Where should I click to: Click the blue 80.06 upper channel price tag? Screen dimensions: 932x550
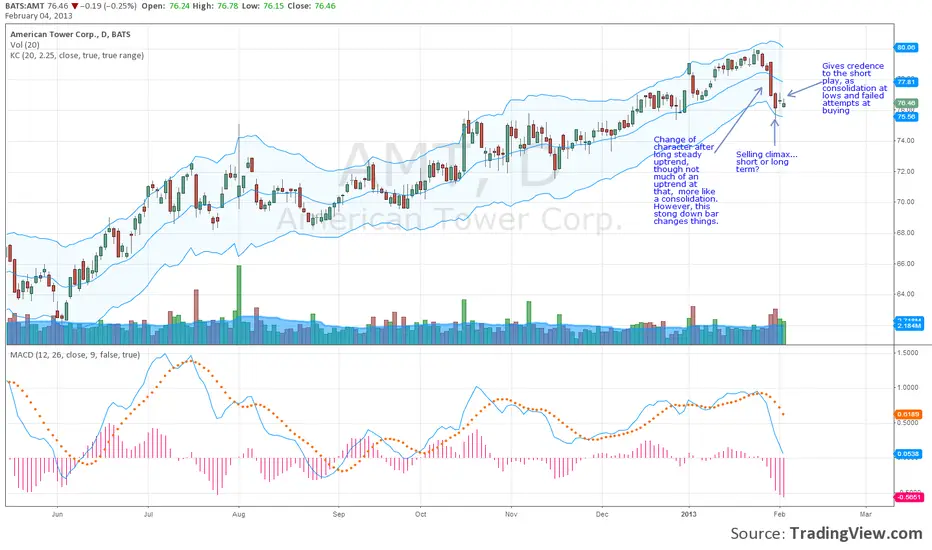[906, 47]
